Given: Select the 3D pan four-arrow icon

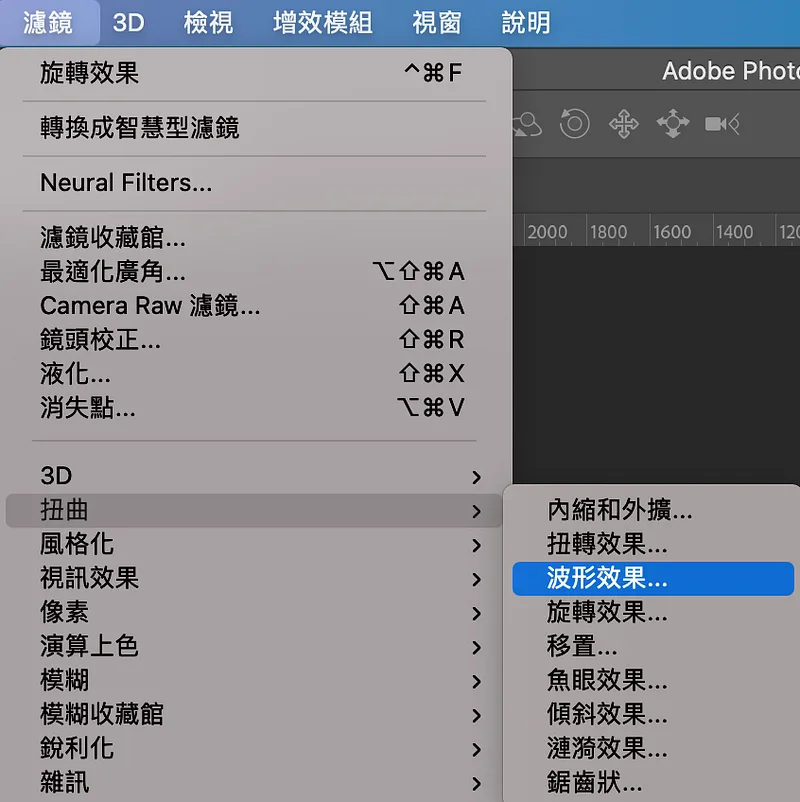Looking at the screenshot, I should 624,124.
